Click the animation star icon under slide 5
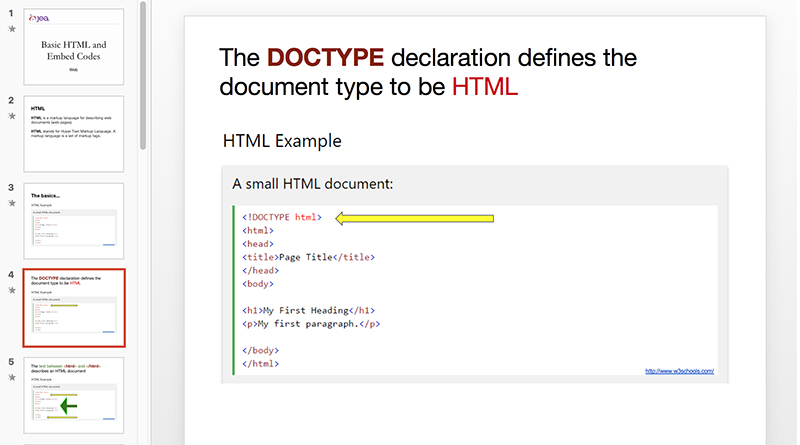 (x=12, y=378)
